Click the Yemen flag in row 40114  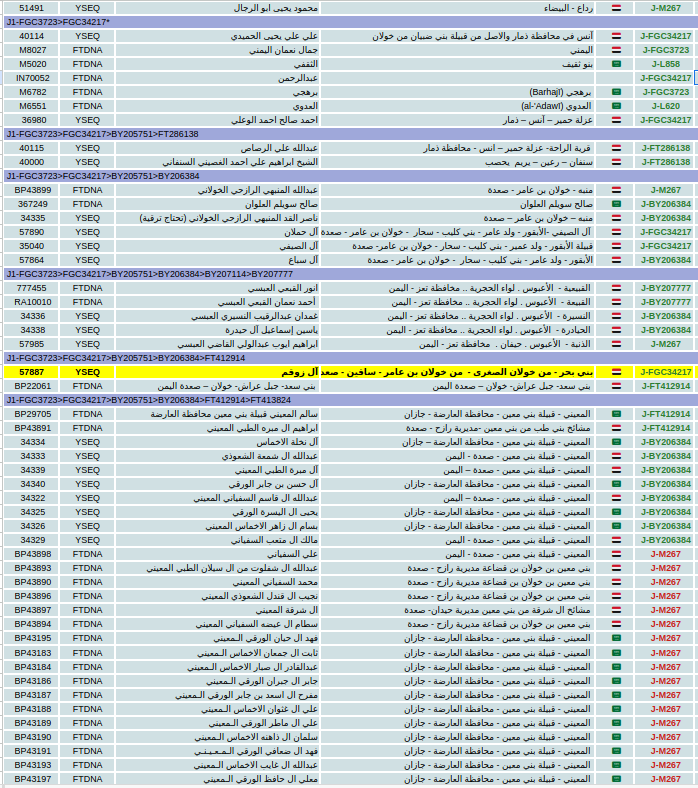pos(616,36)
